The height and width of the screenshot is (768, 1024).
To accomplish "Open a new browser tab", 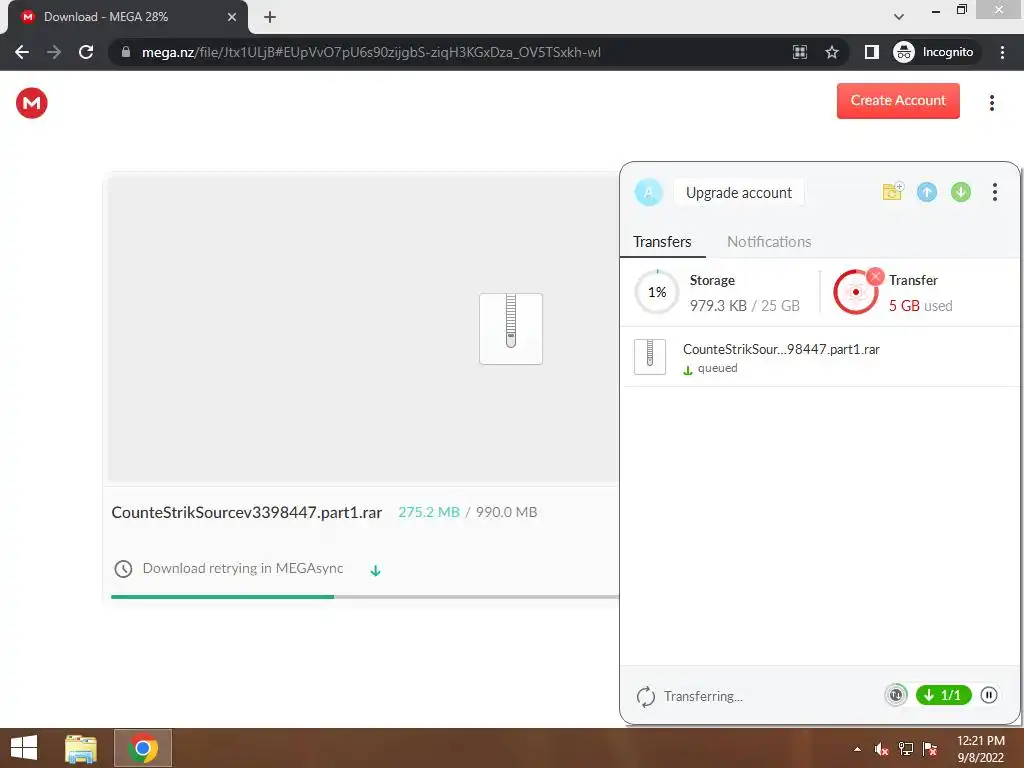I will pos(270,17).
